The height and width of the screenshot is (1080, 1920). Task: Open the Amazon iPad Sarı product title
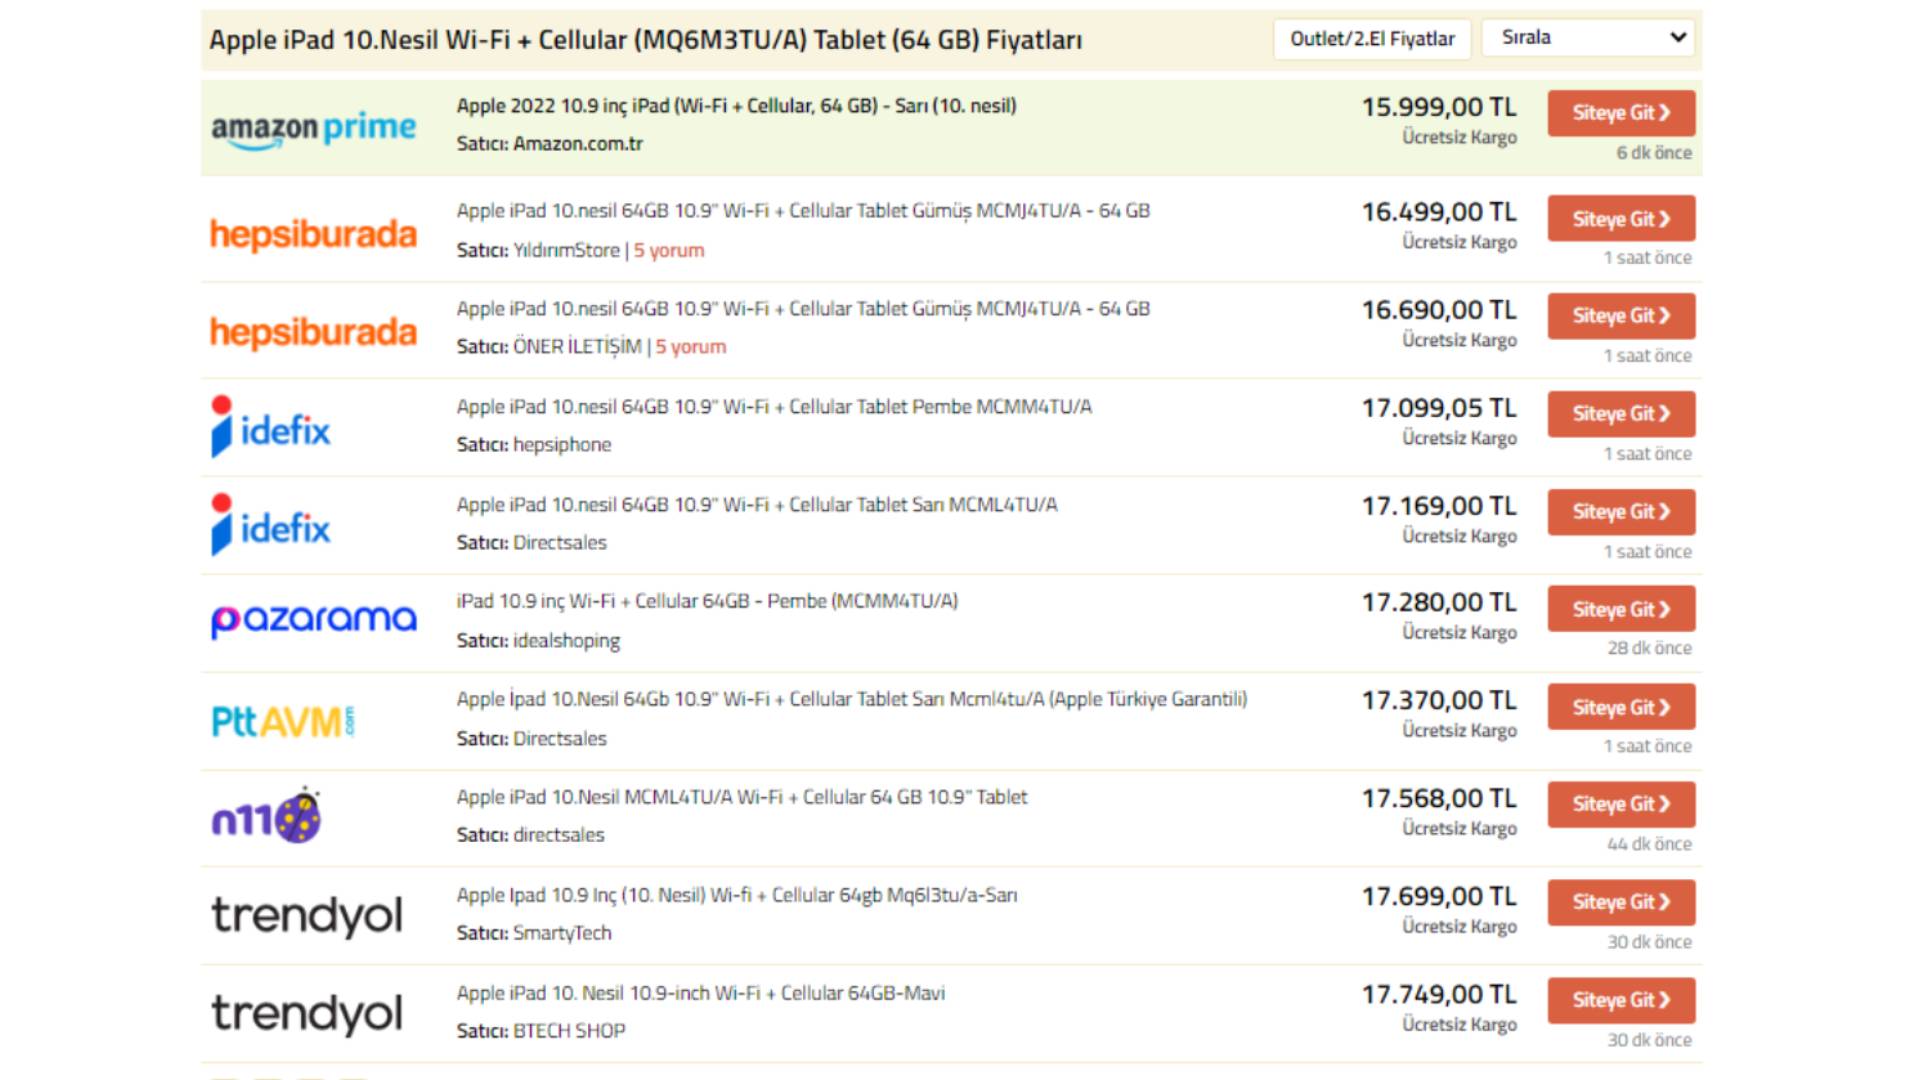click(736, 106)
